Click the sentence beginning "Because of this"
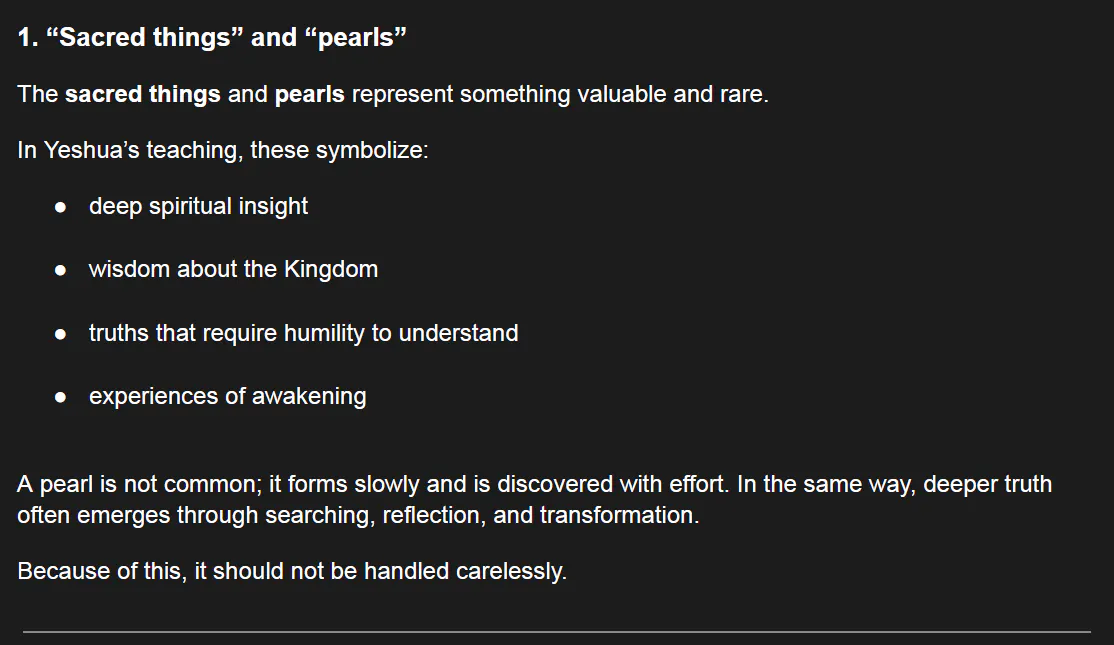1114x645 pixels. coord(291,572)
